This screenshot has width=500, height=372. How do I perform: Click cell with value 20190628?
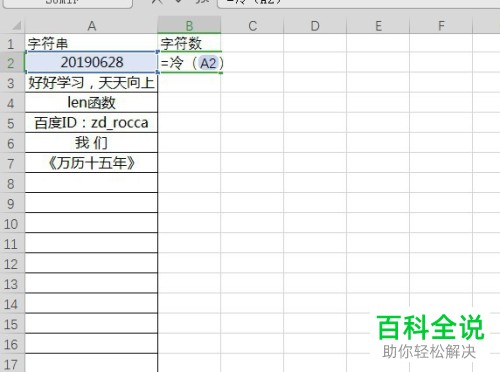tap(91, 62)
